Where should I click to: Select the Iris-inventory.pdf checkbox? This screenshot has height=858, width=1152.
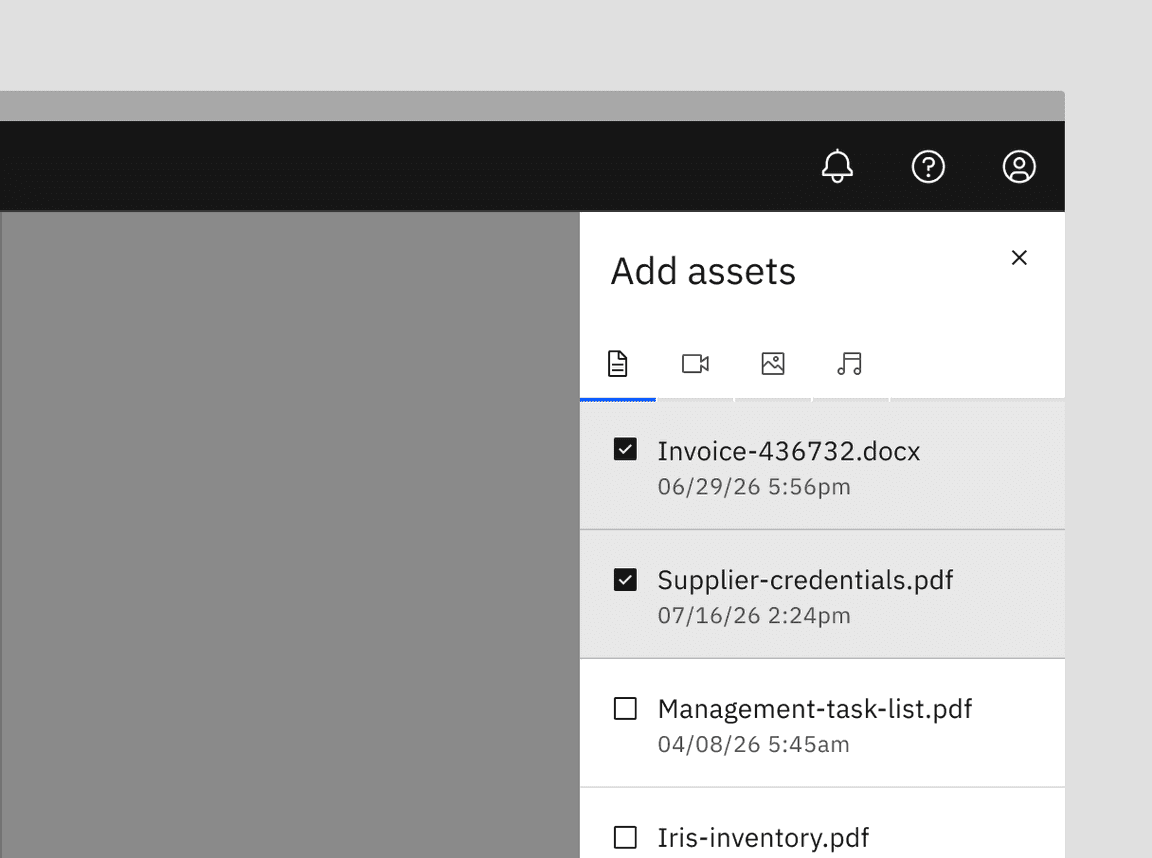tap(625, 837)
